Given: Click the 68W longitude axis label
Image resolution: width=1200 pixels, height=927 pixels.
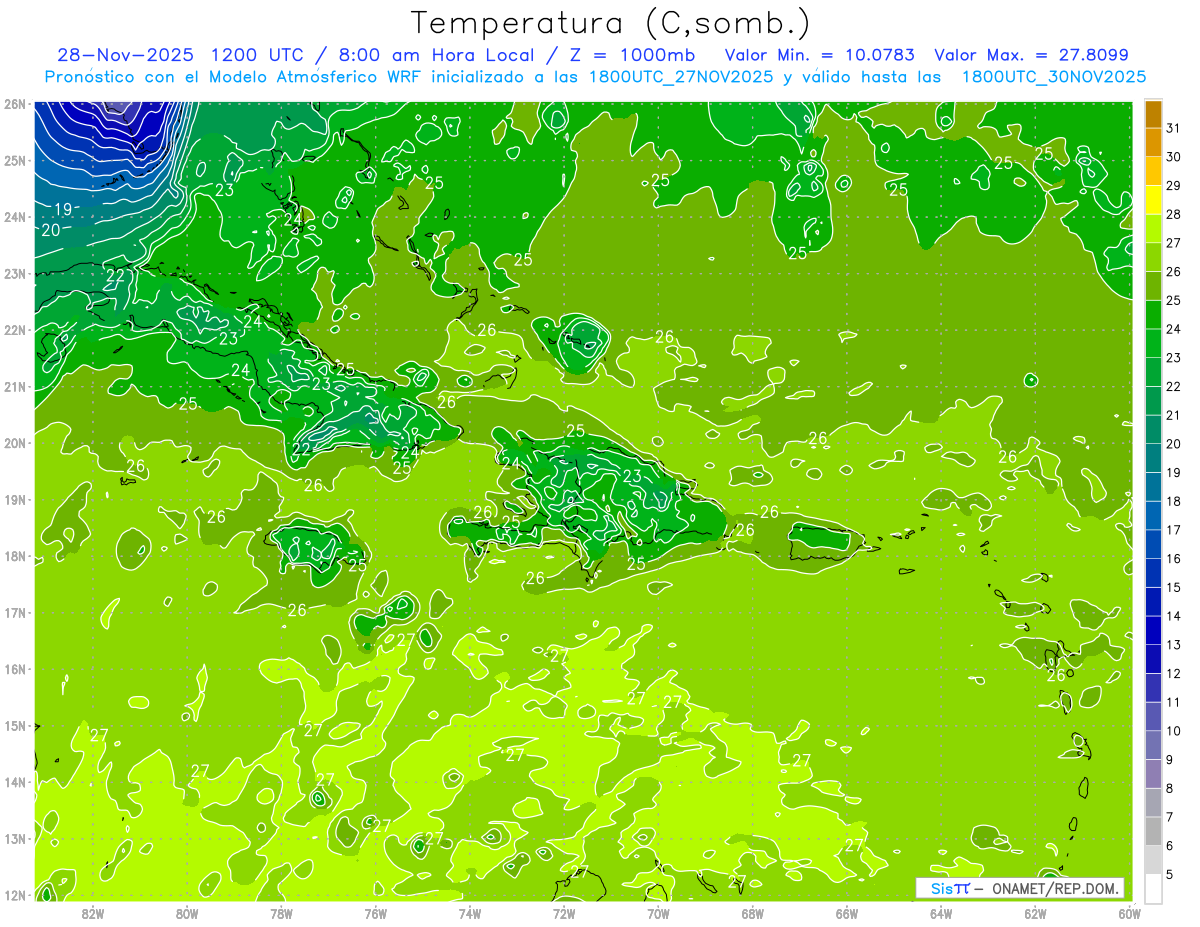Looking at the screenshot, I should pos(753,913).
